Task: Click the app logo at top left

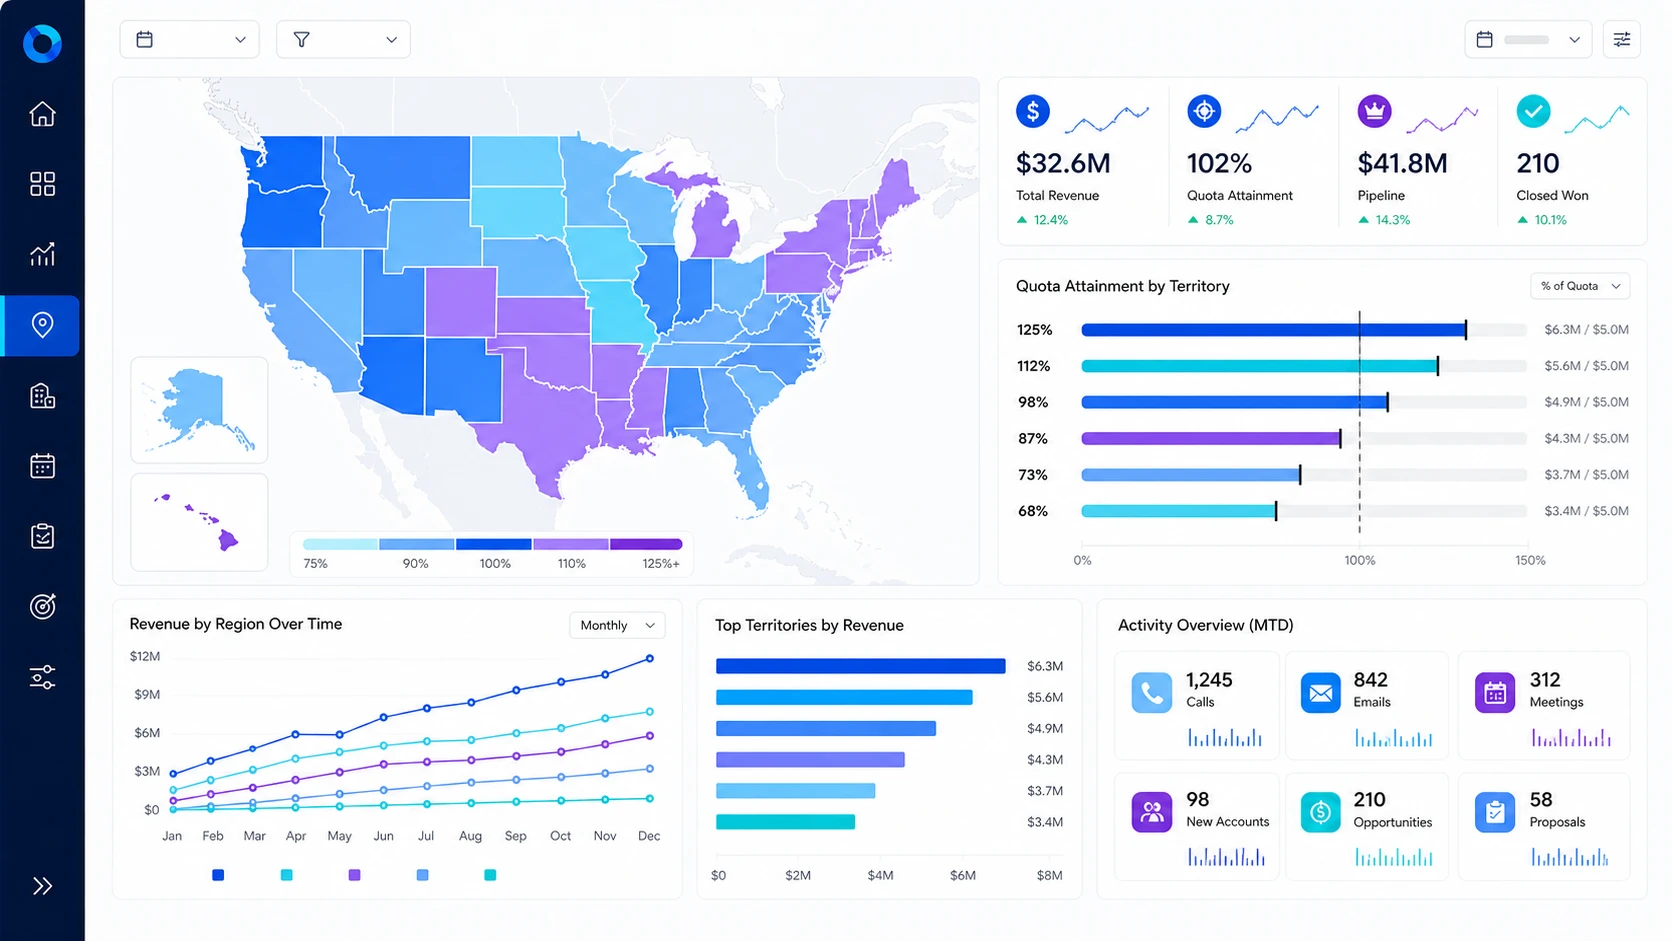Action: 42,43
